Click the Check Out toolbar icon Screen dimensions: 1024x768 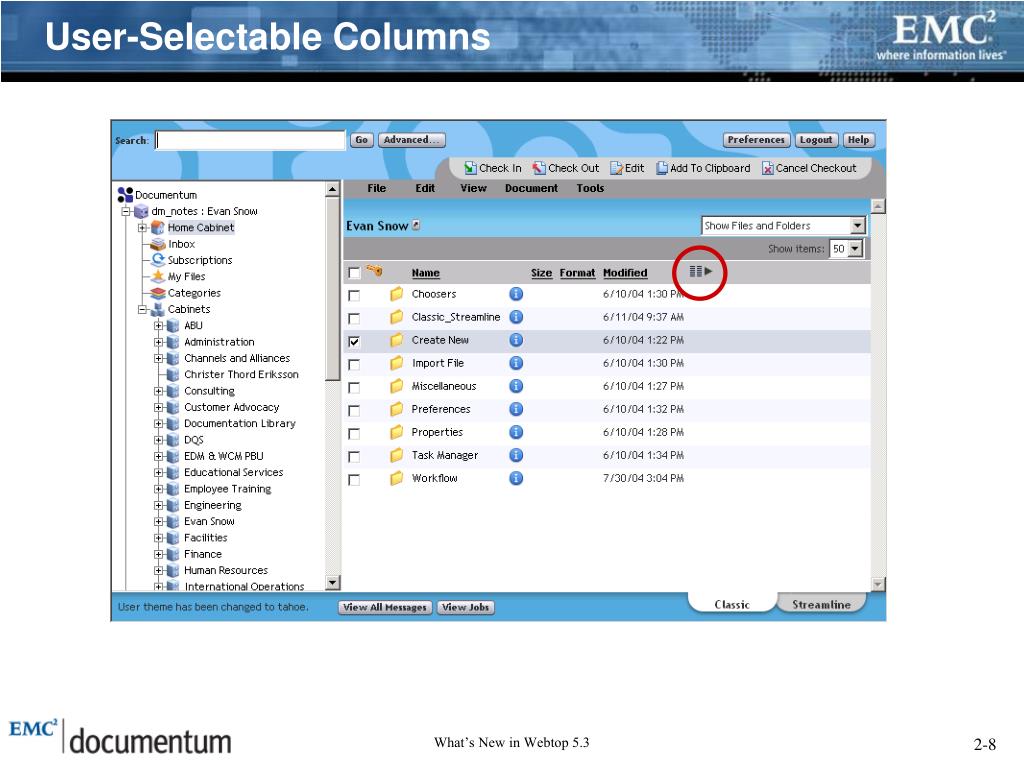pyautogui.click(x=539, y=168)
